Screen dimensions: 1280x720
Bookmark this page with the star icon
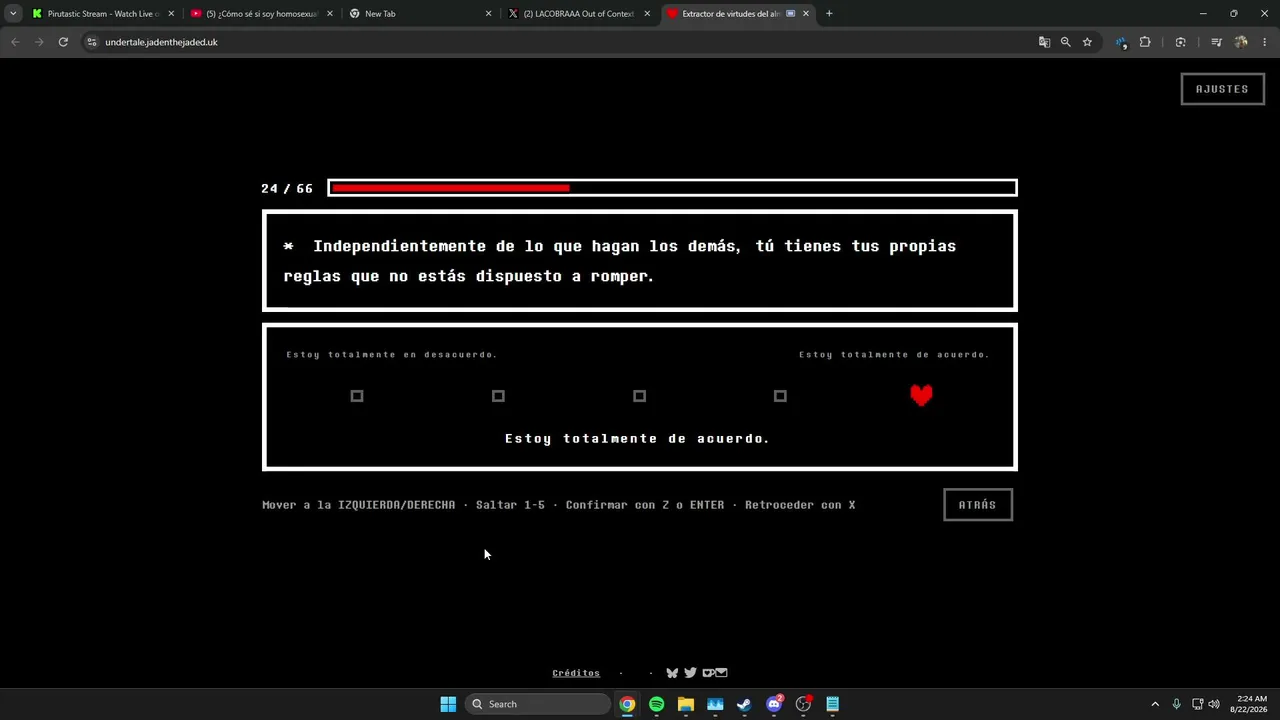coord(1087,42)
